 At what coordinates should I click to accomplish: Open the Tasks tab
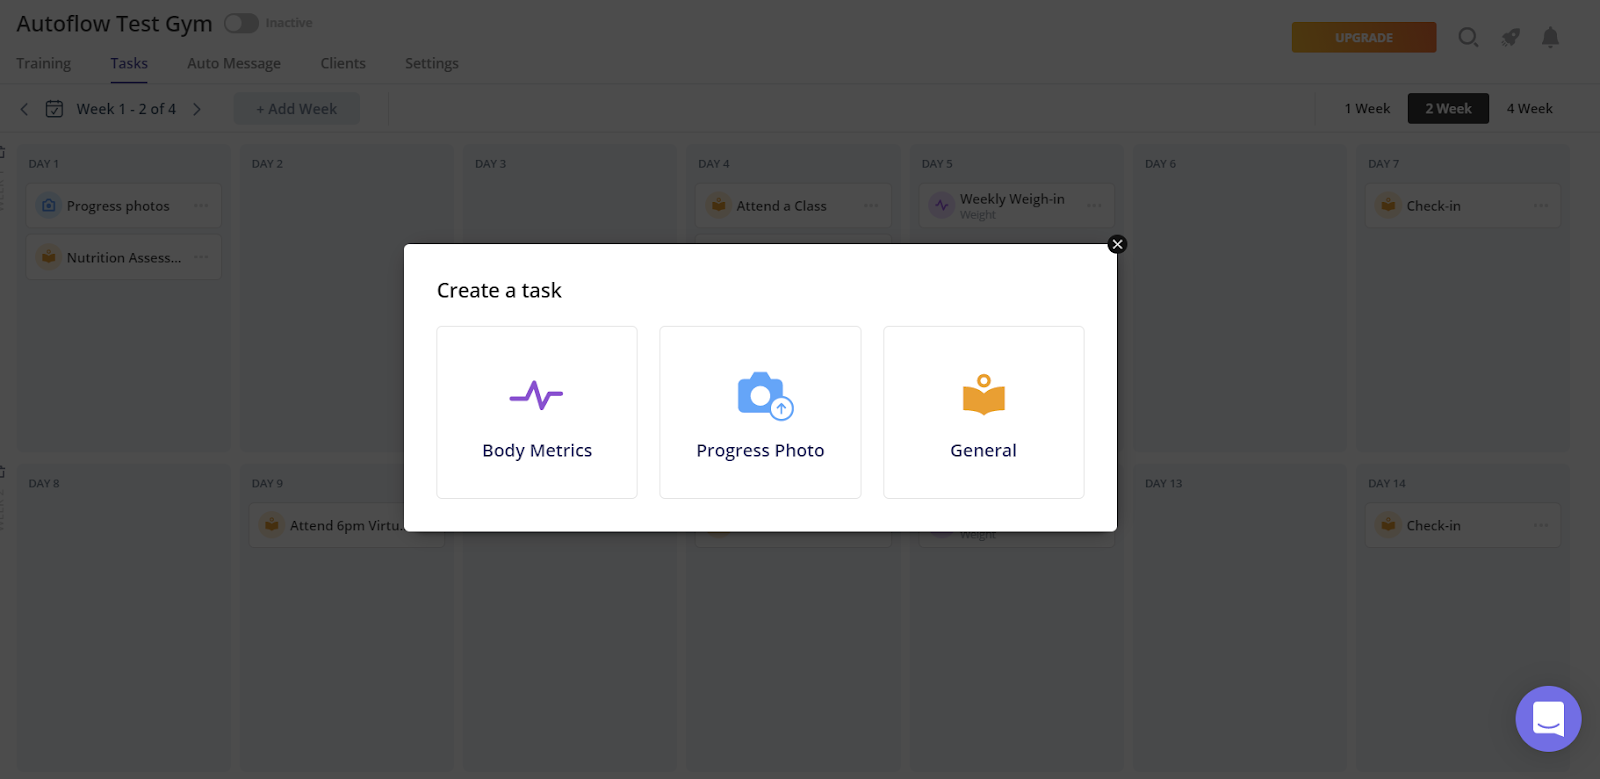[x=129, y=63]
